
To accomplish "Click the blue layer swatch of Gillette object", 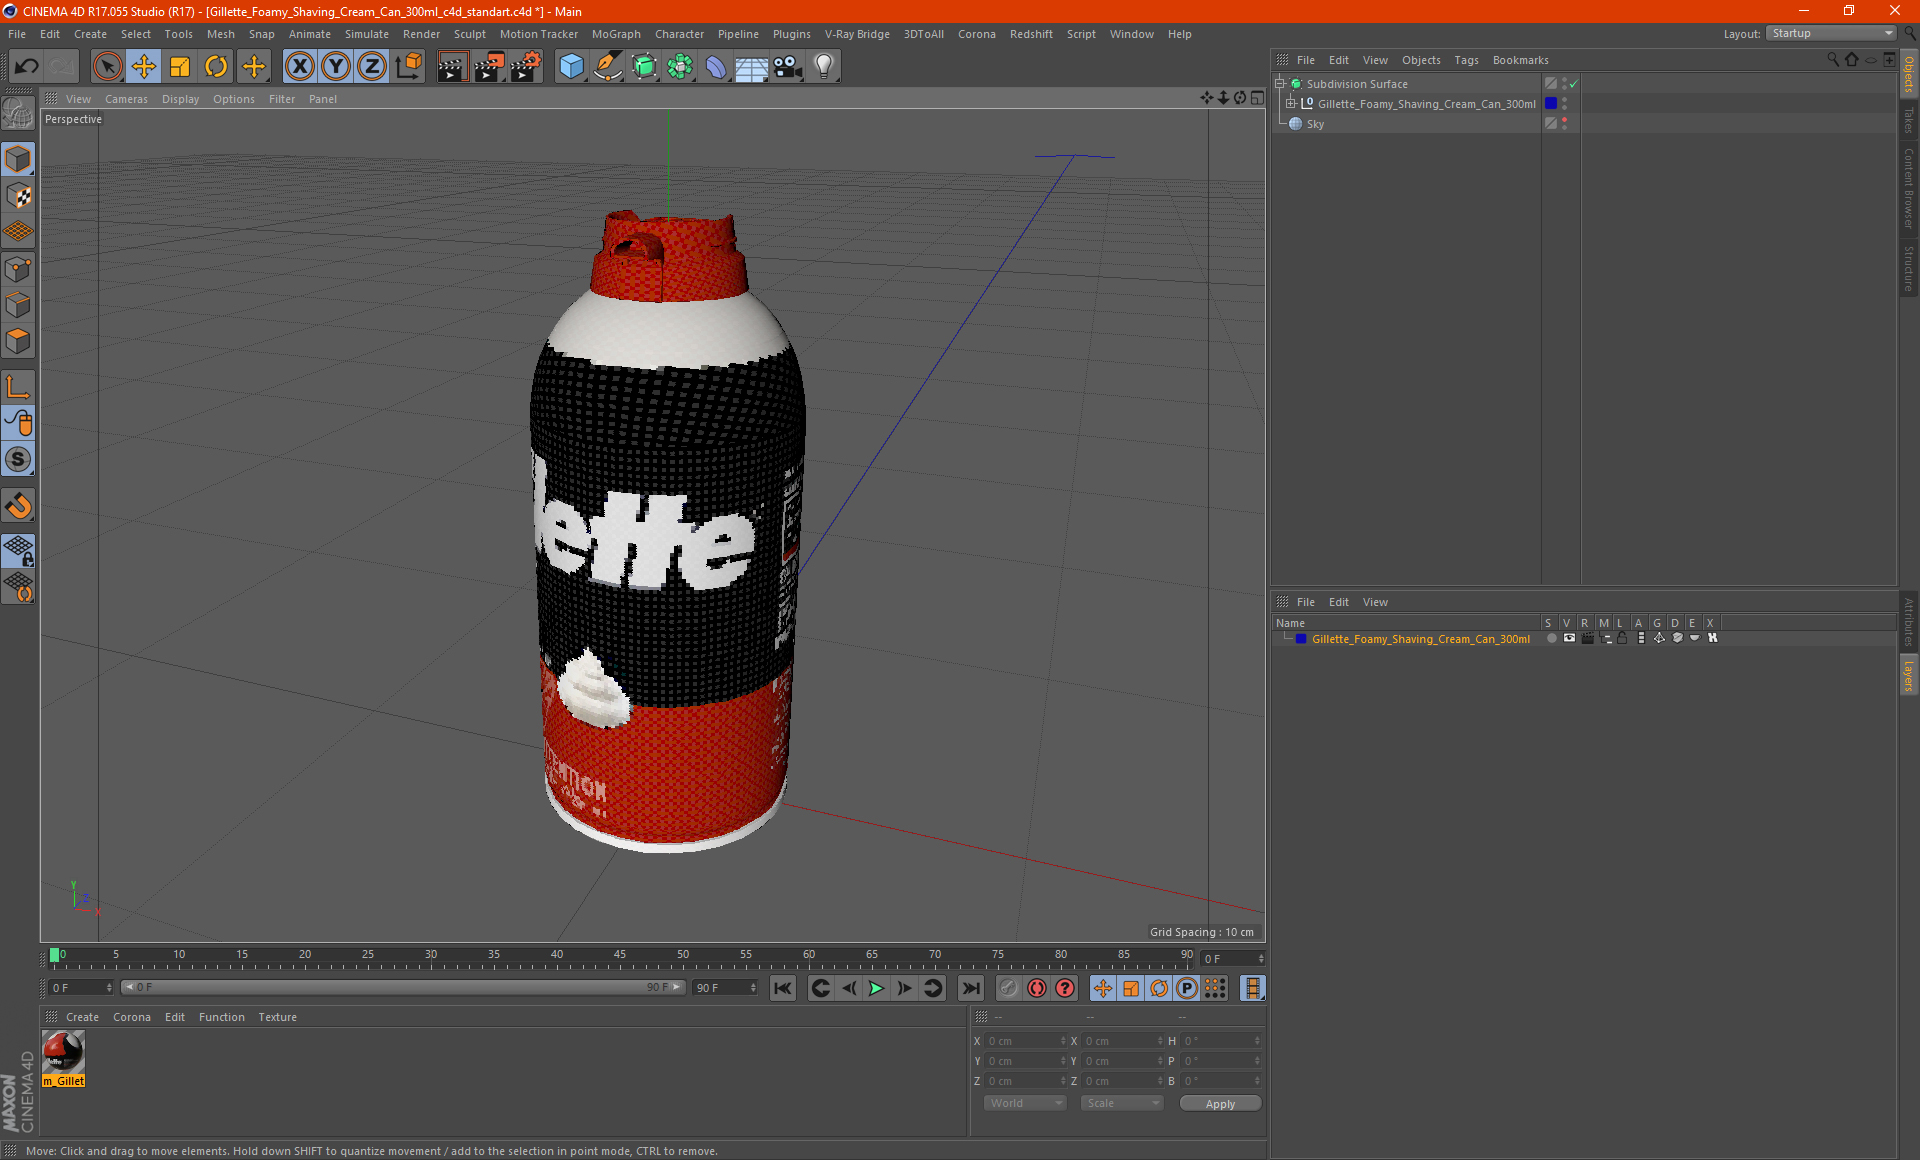I will pyautogui.click(x=1551, y=104).
